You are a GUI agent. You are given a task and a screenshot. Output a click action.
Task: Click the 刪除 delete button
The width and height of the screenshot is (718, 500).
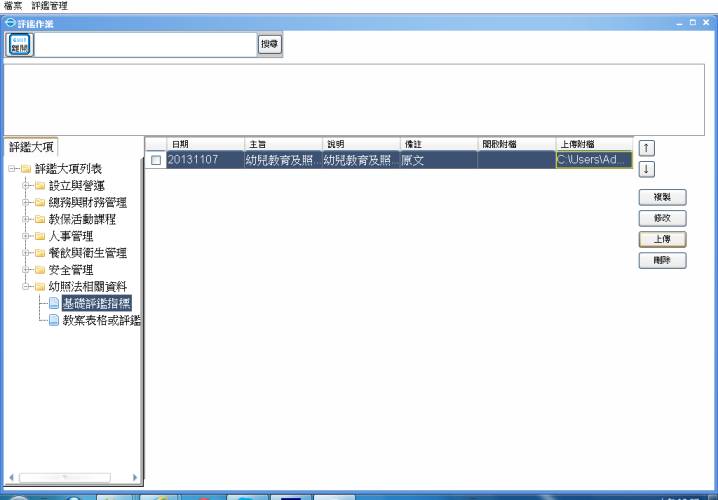pyautogui.click(x=661, y=260)
